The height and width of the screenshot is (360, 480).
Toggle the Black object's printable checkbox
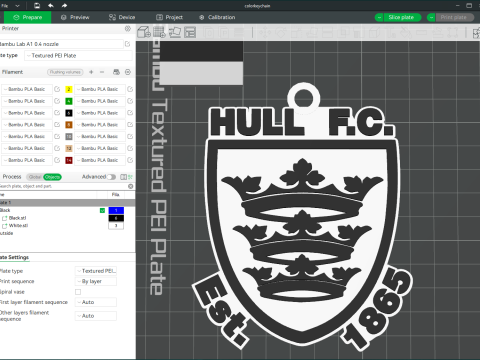(x=102, y=210)
